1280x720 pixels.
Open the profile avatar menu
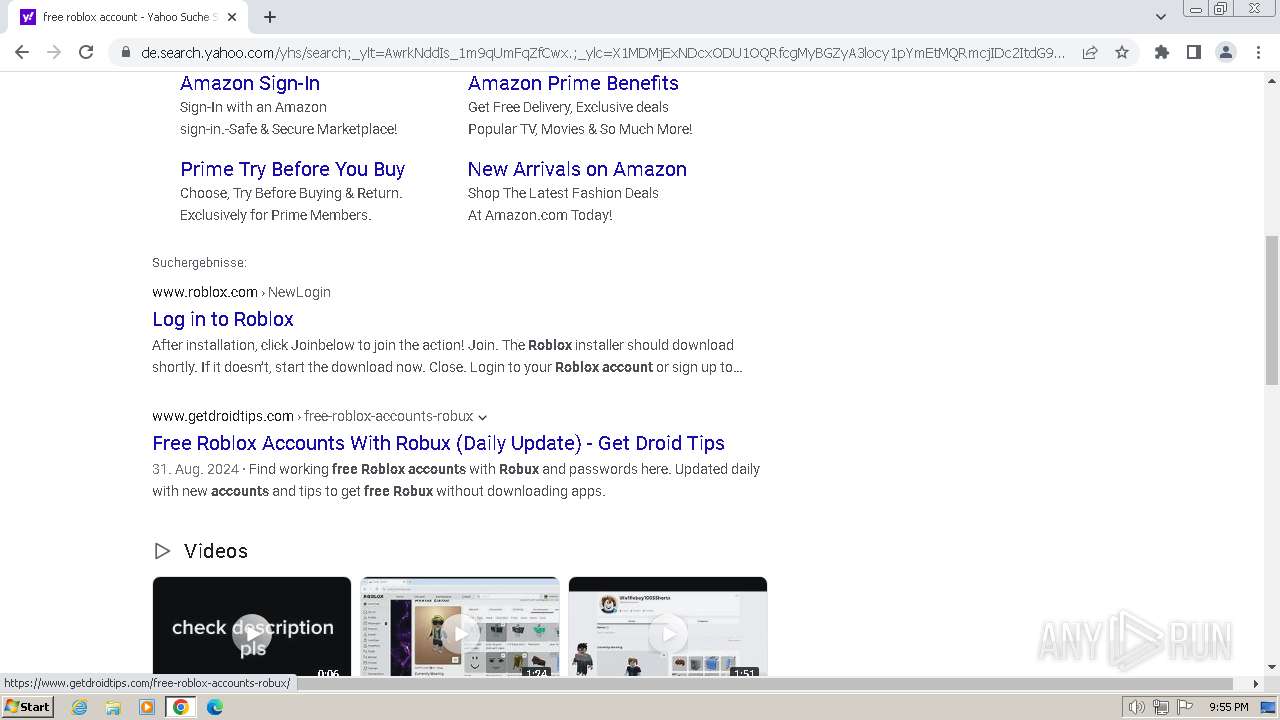1226,53
